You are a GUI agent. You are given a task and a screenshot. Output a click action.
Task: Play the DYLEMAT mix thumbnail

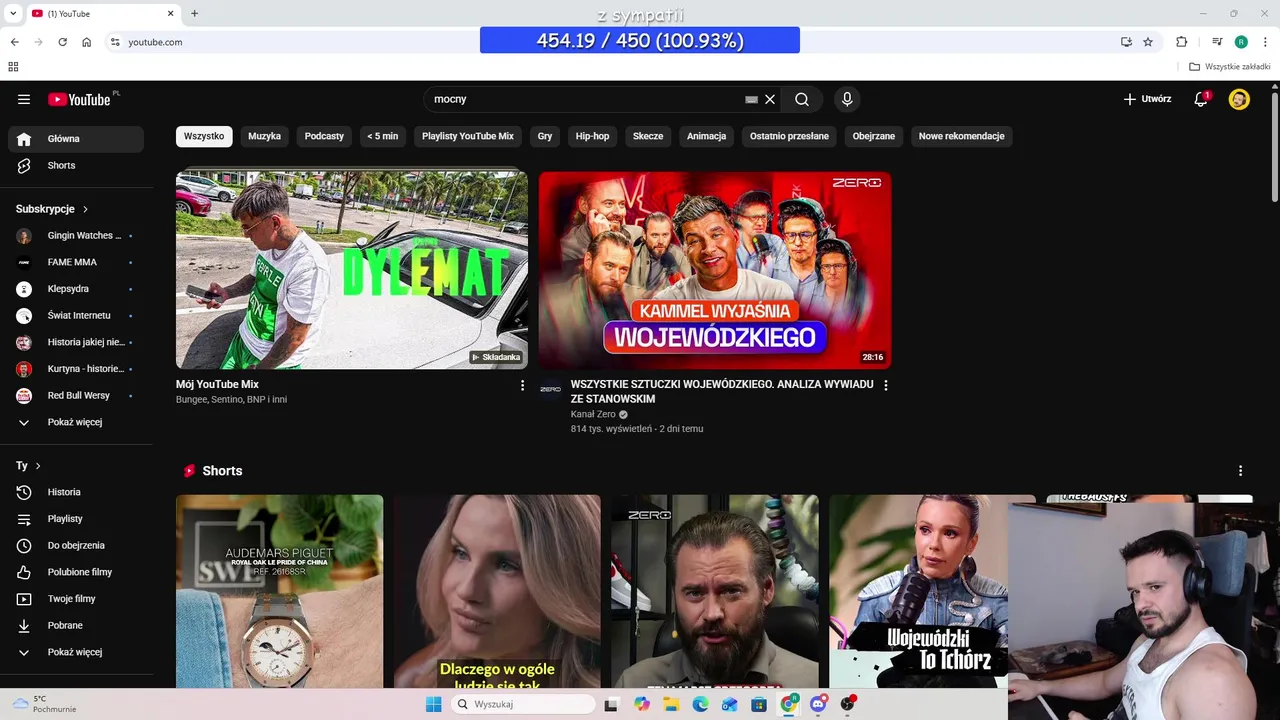coord(352,270)
